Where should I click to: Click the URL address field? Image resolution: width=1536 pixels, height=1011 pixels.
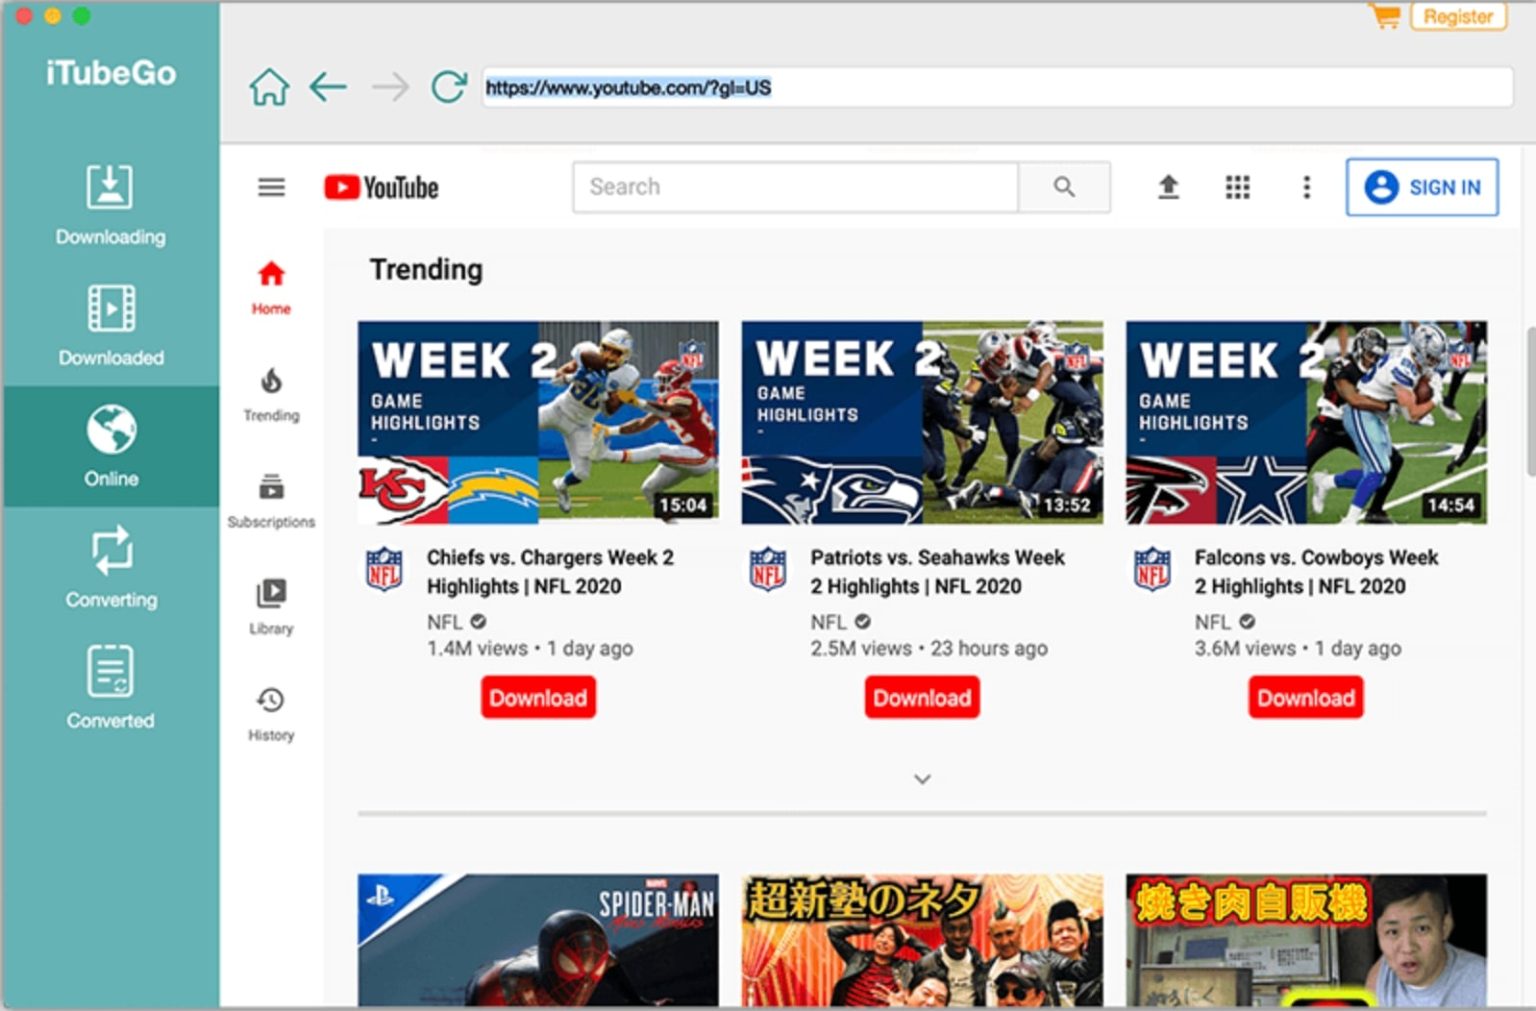tap(900, 87)
